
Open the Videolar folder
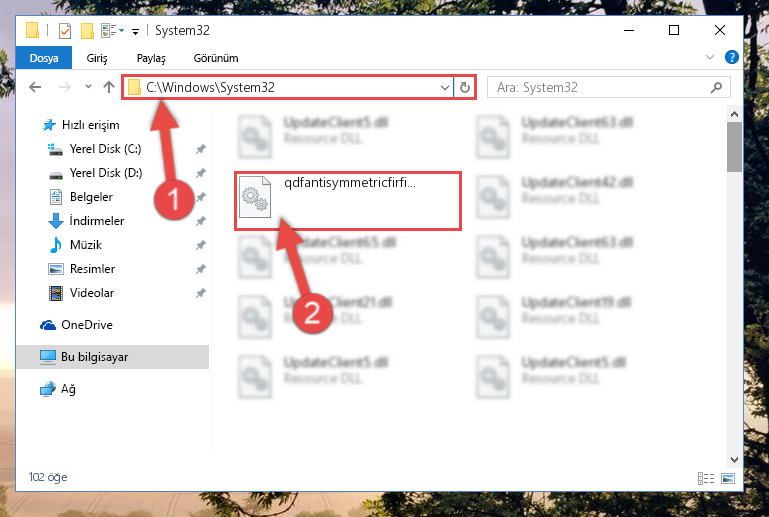coord(81,293)
